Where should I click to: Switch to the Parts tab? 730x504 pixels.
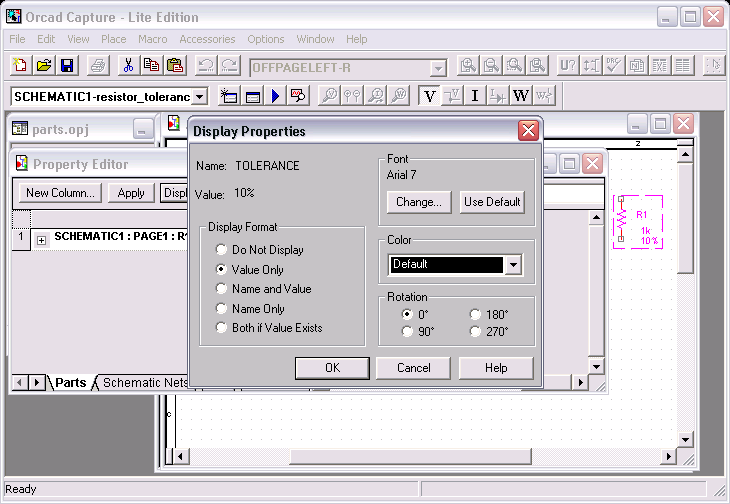[70, 383]
